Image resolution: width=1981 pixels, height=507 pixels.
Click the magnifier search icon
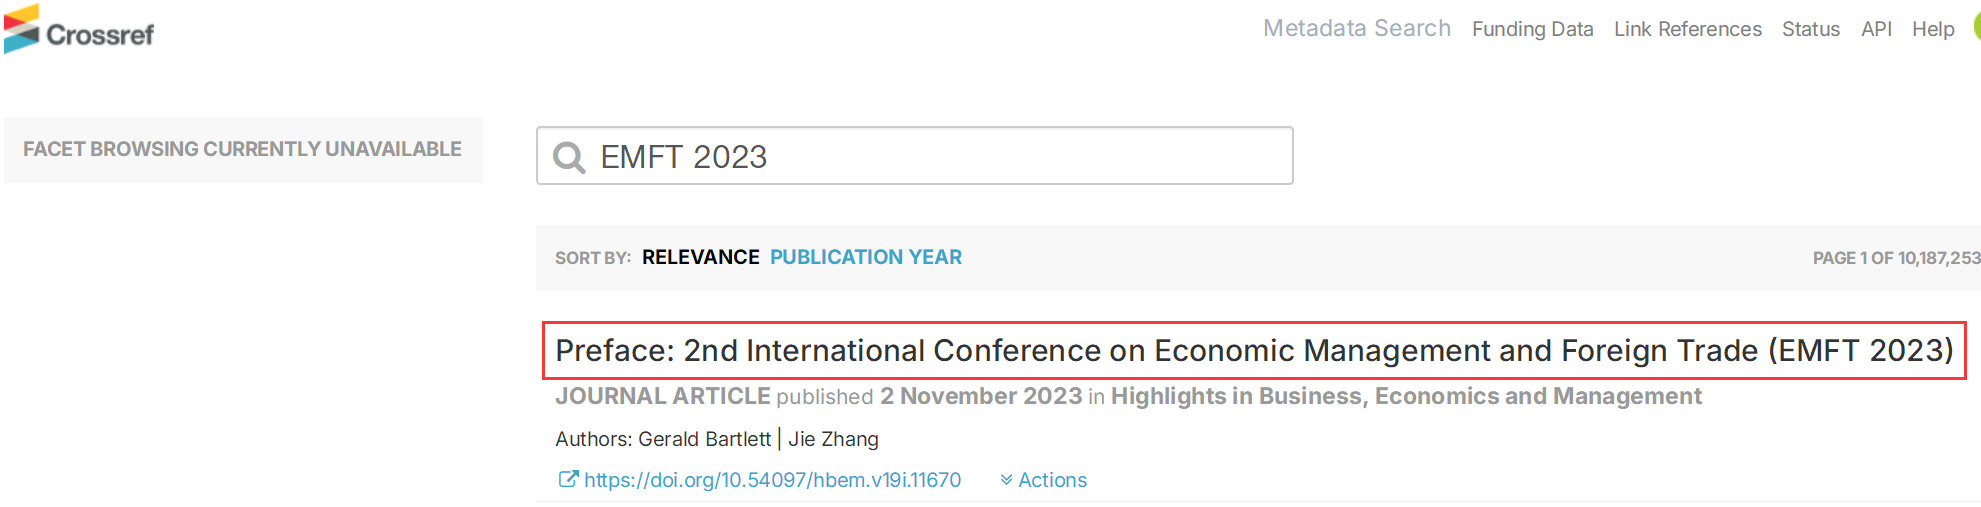click(x=569, y=157)
